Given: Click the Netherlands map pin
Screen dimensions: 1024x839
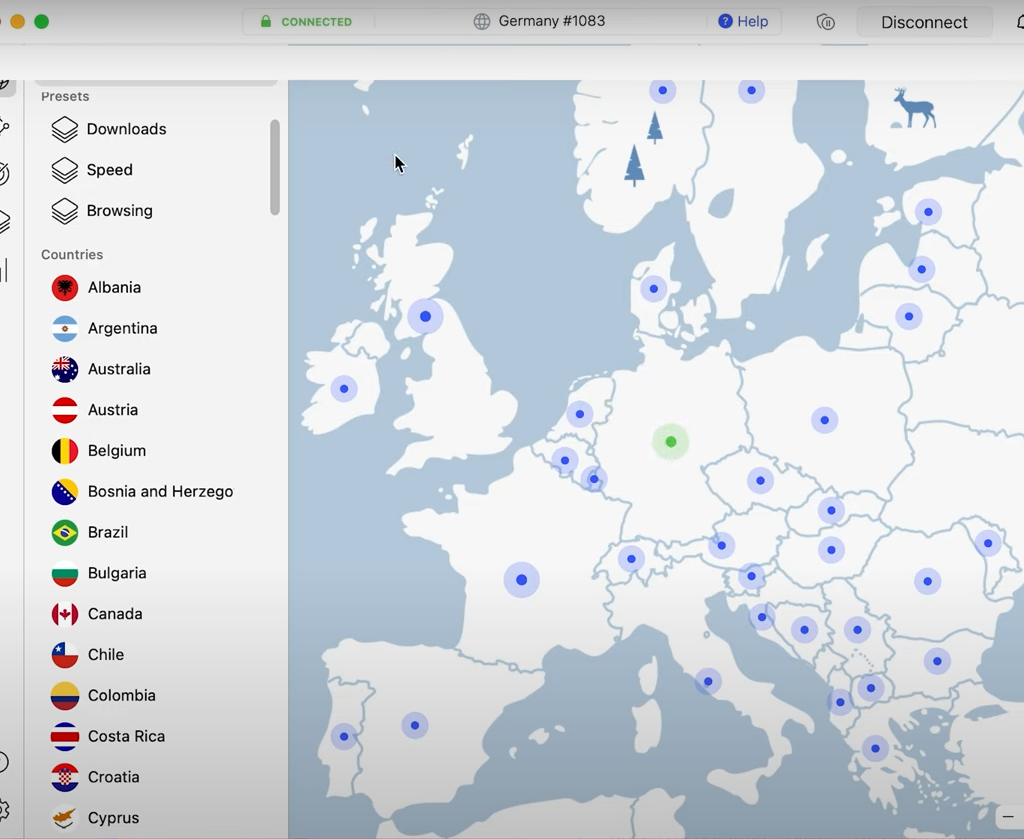Looking at the screenshot, I should click(x=579, y=414).
